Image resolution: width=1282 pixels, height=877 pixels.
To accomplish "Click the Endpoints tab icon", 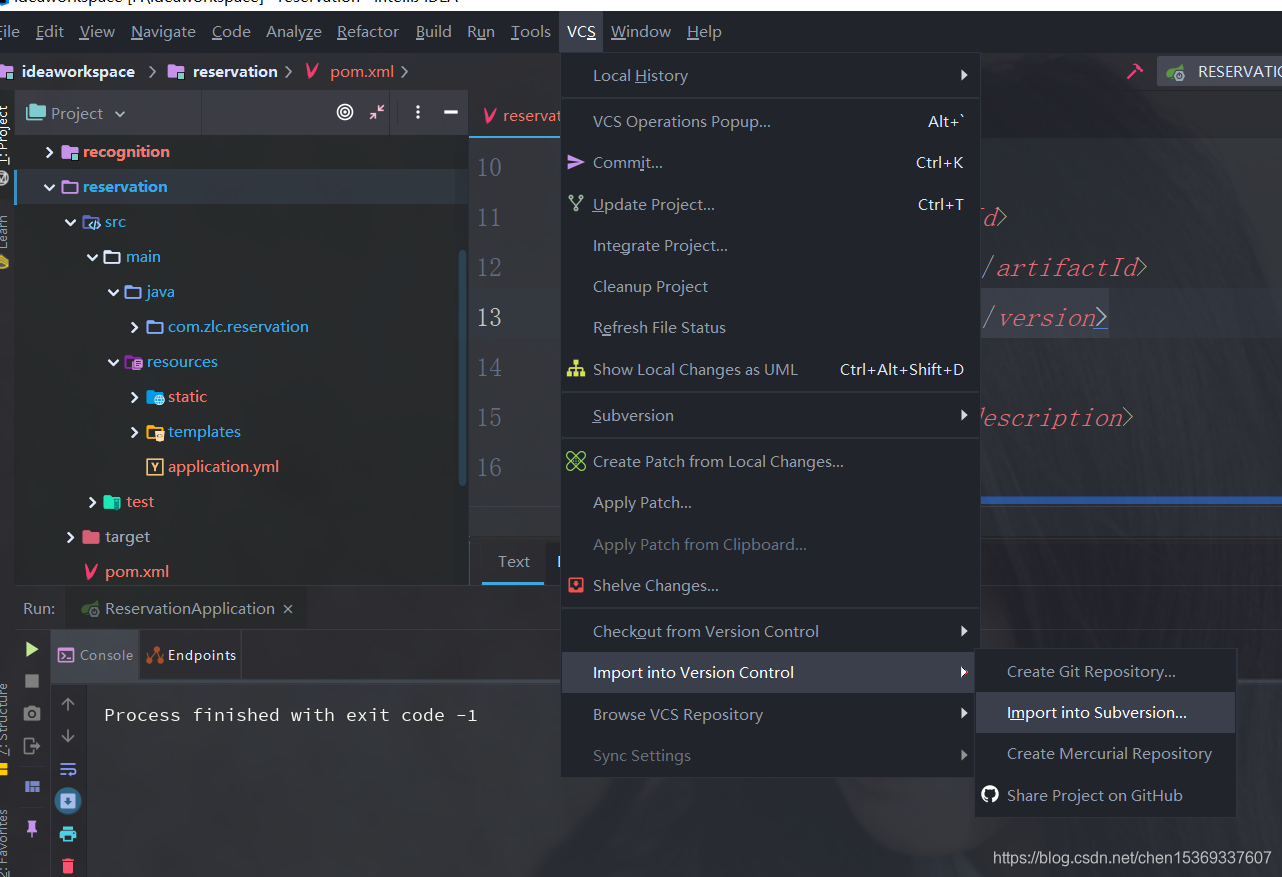I will coord(155,656).
